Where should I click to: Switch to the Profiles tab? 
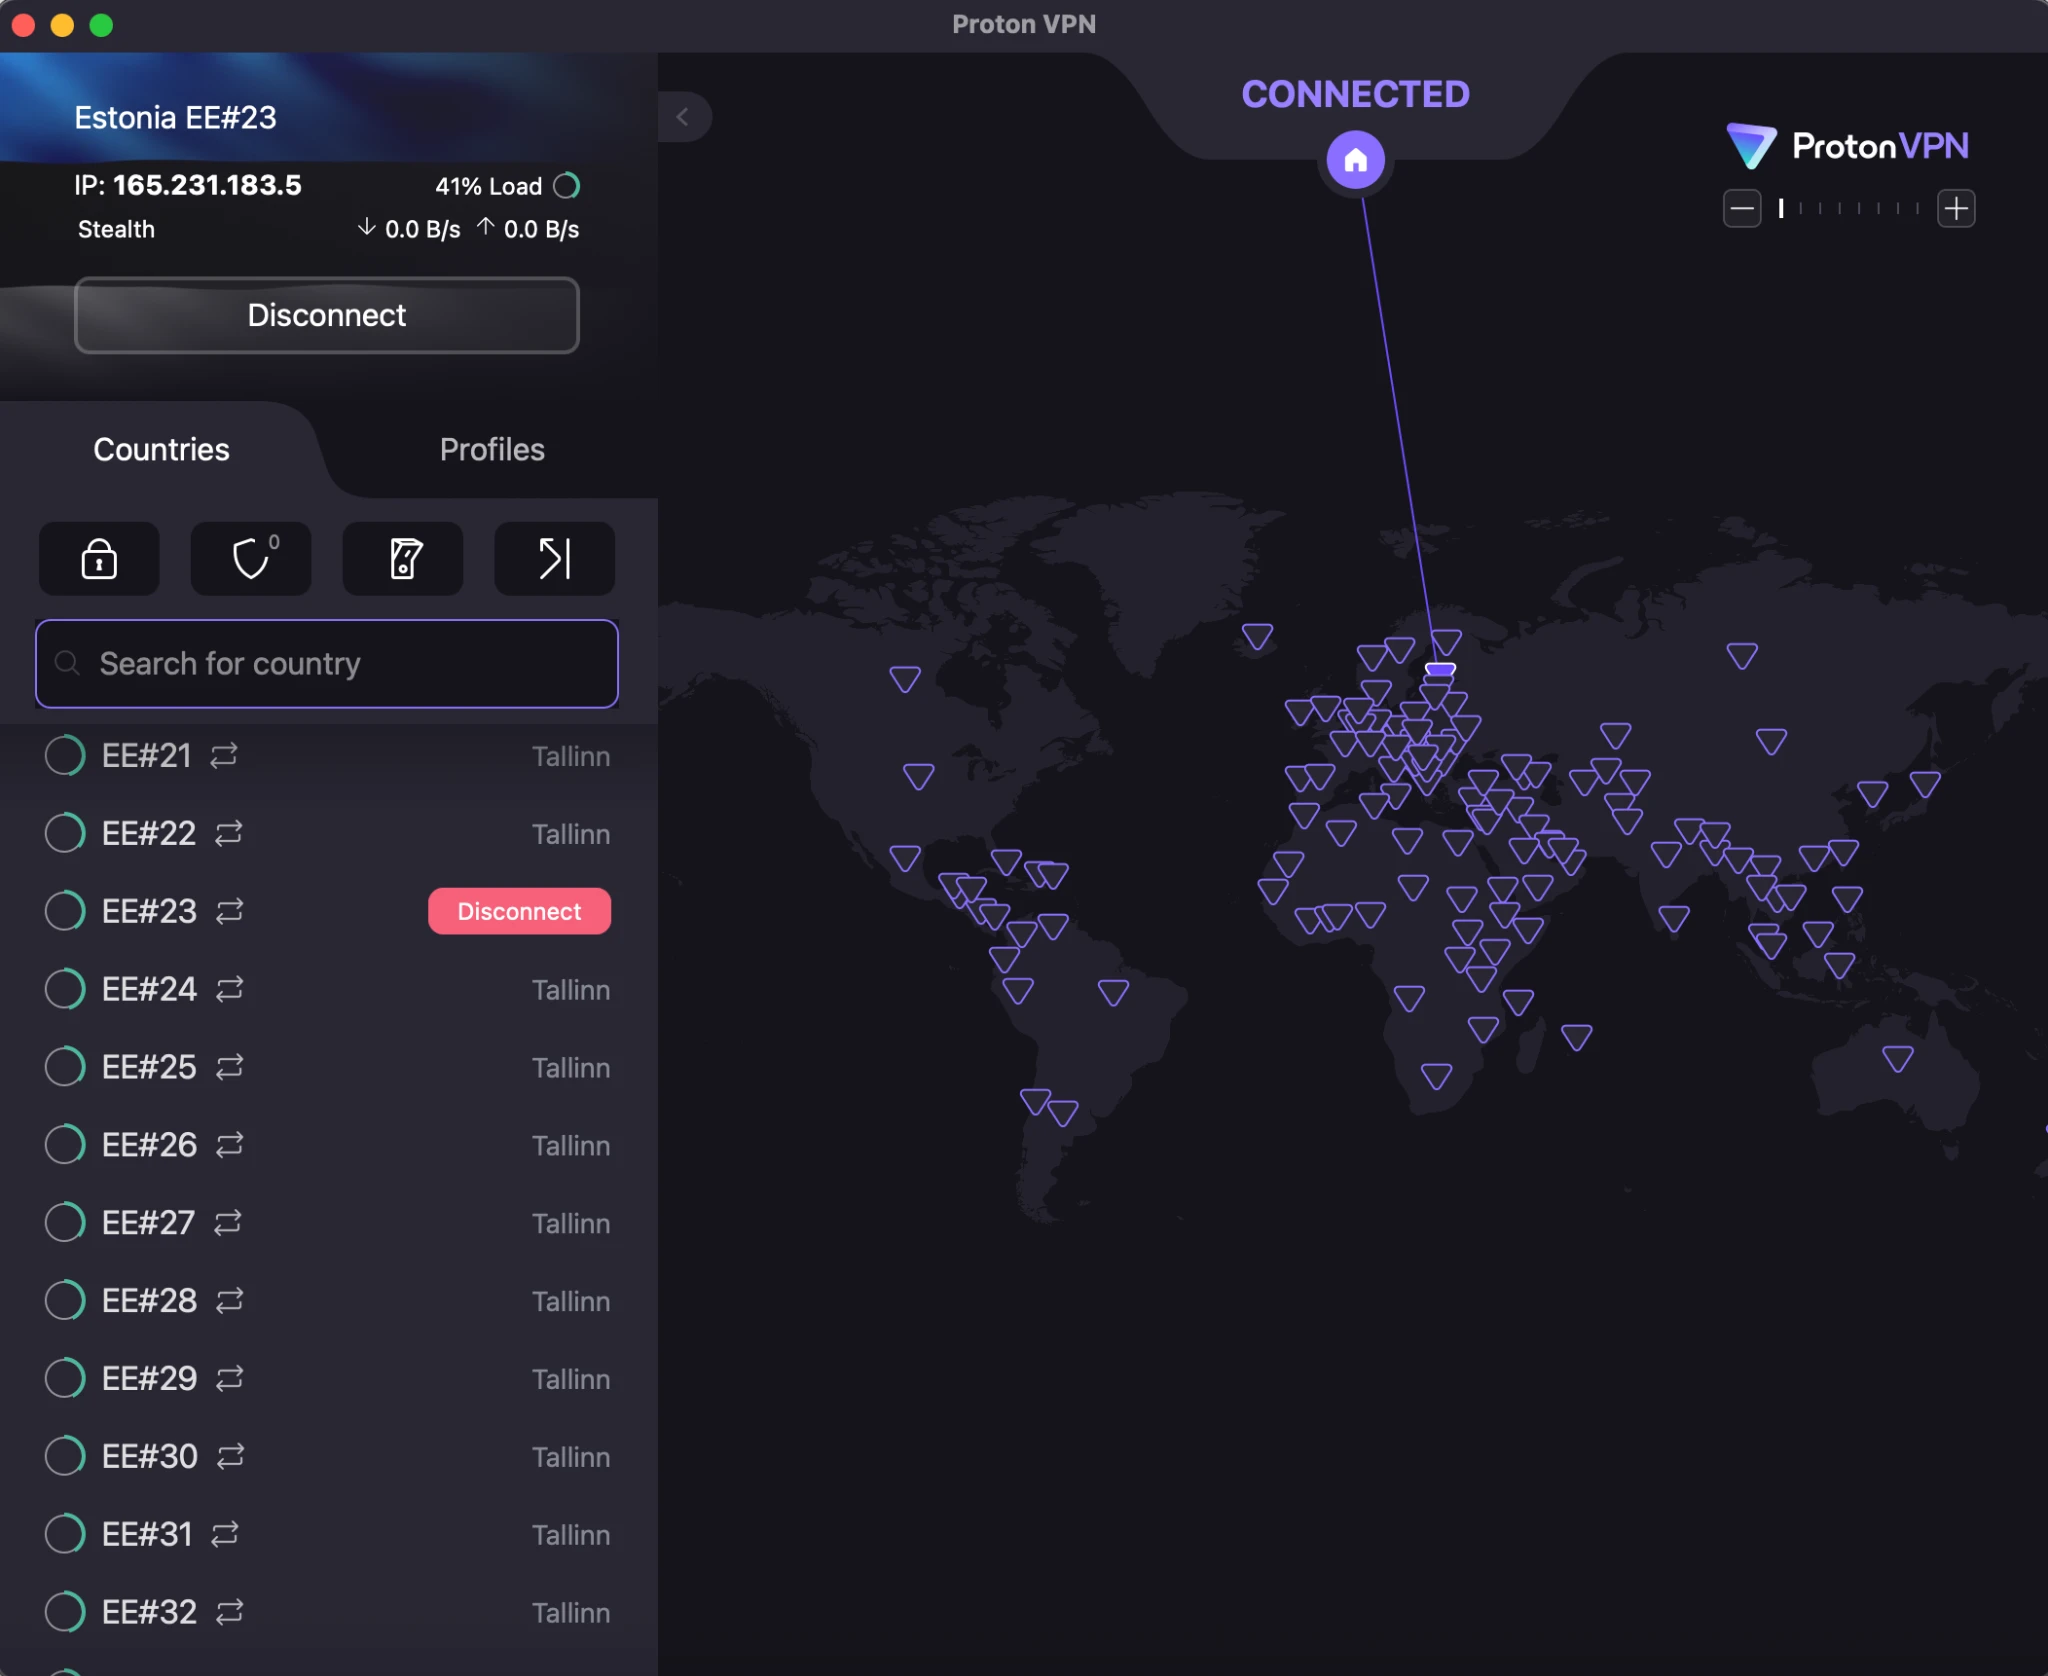coord(491,450)
